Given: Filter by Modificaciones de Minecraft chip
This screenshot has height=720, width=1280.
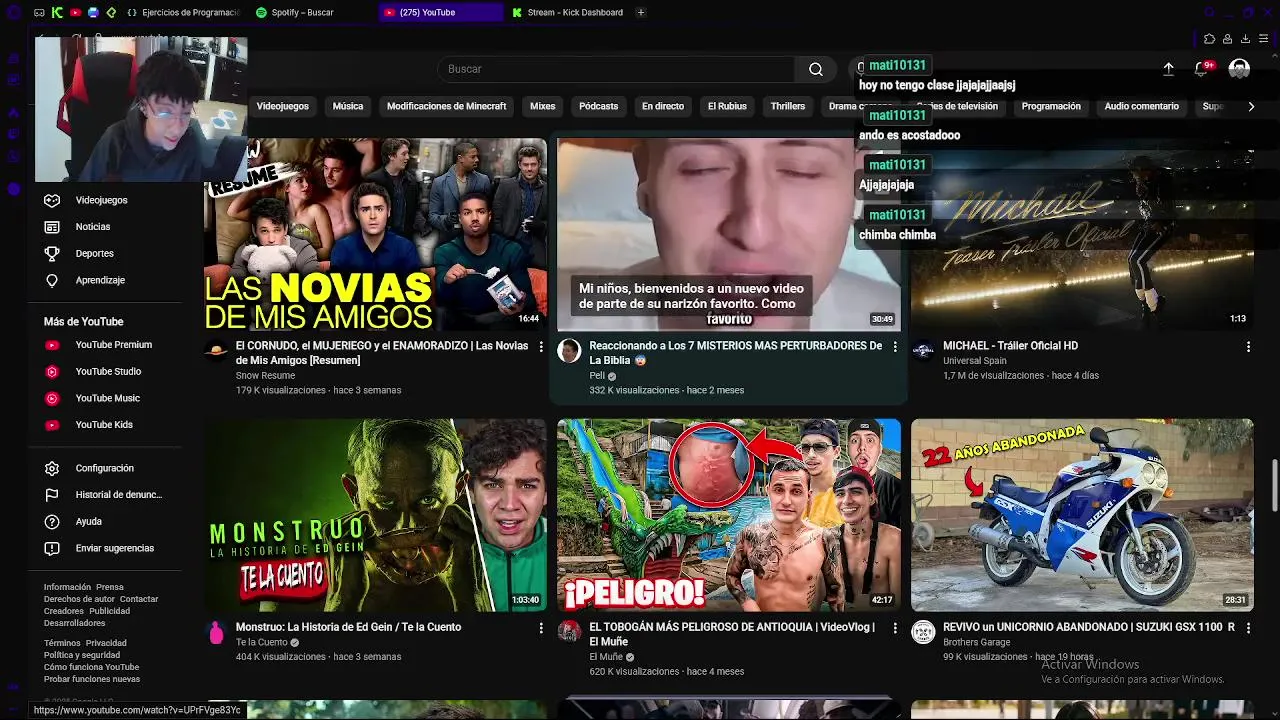Looking at the screenshot, I should click(447, 106).
